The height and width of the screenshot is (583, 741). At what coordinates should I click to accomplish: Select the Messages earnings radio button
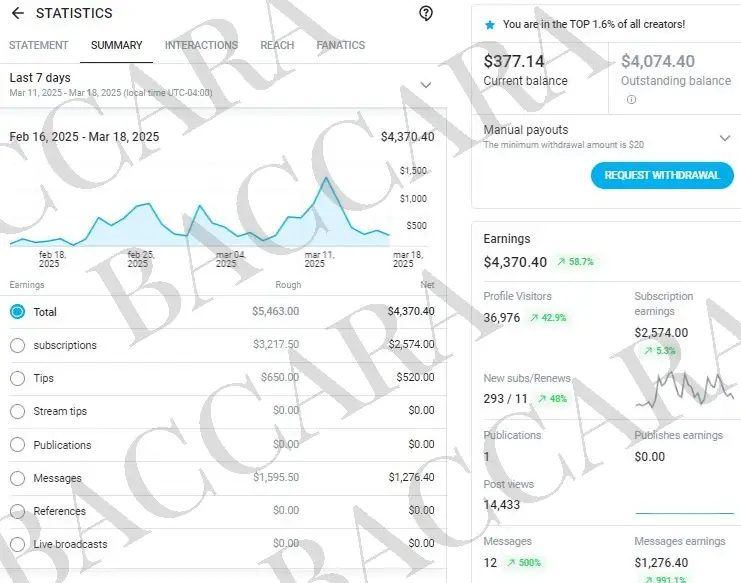17,478
